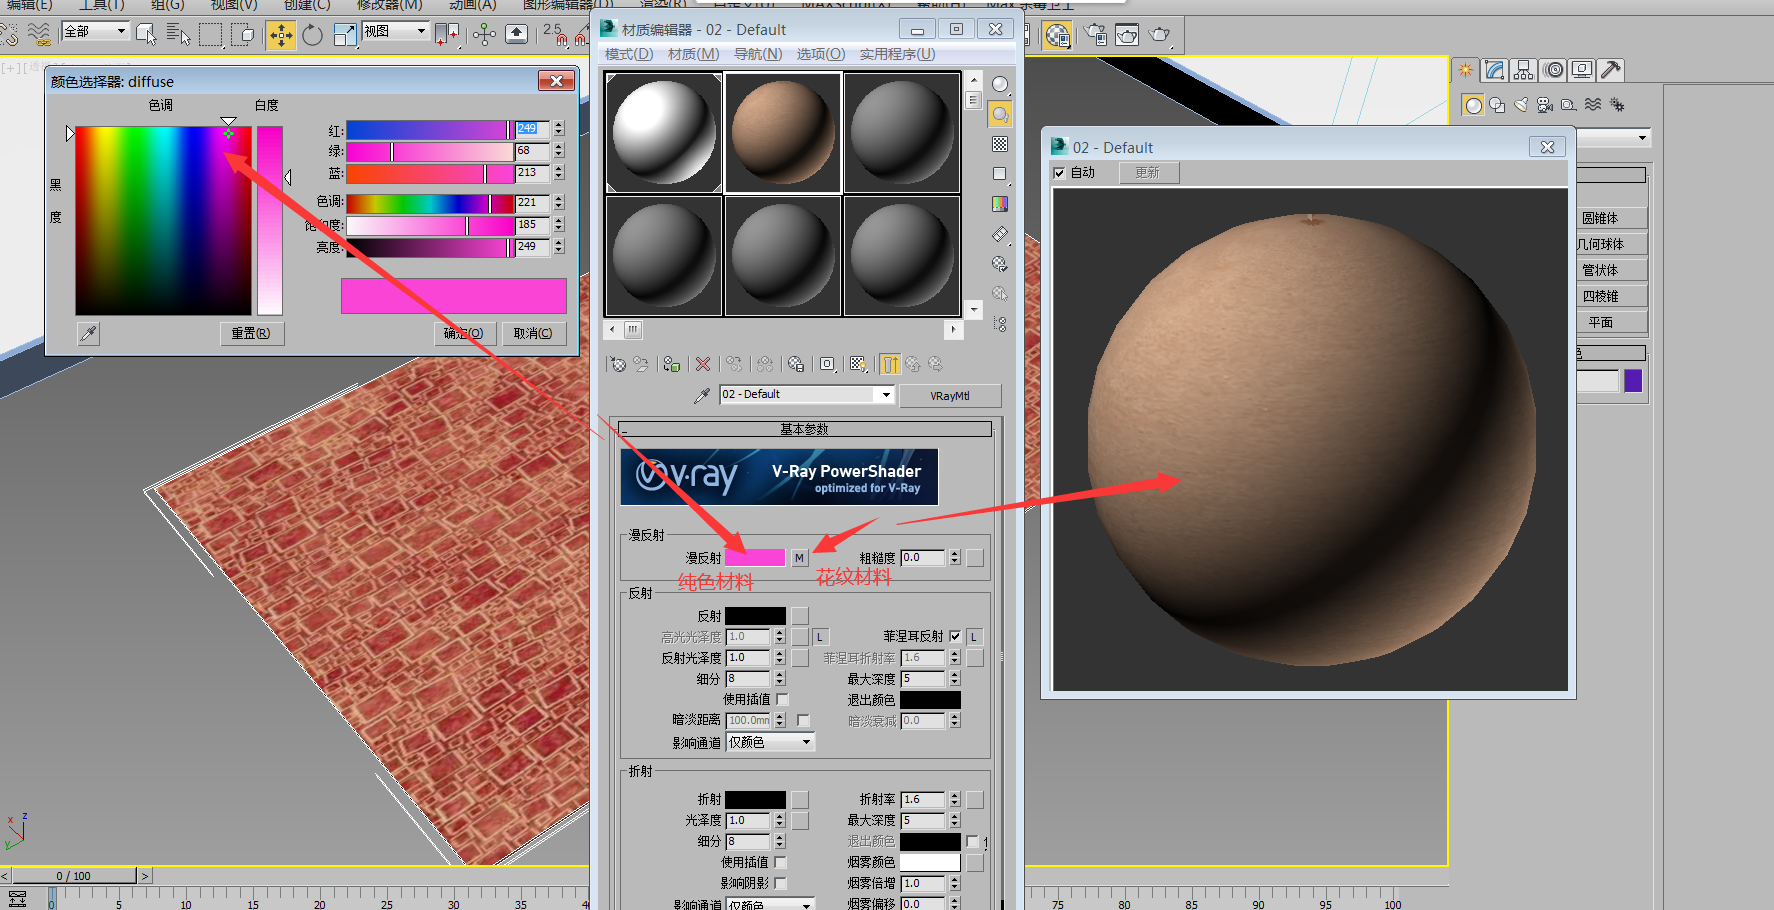Toggle the 自动 auto-update checkbox
Image resolution: width=1774 pixels, height=910 pixels.
(1060, 173)
